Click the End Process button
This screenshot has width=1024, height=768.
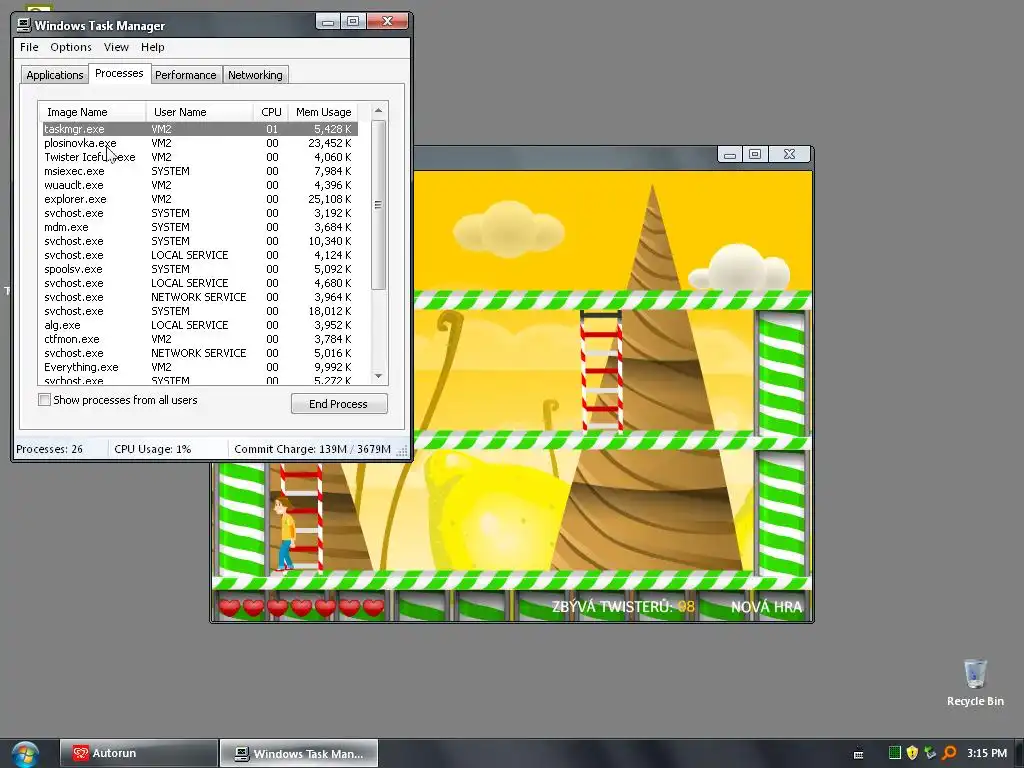click(339, 404)
